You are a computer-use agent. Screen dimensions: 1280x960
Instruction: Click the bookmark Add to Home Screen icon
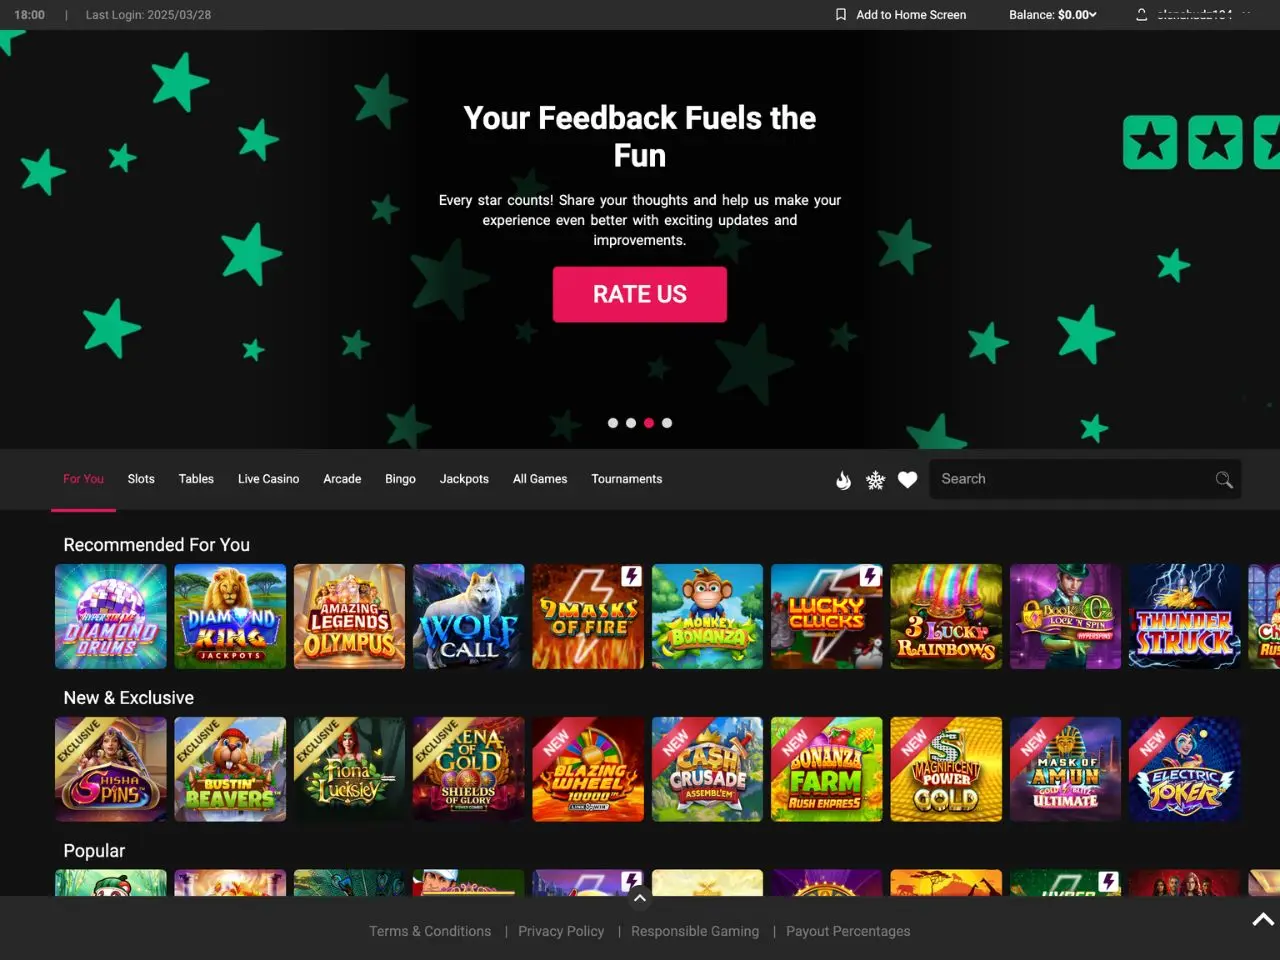coord(841,15)
